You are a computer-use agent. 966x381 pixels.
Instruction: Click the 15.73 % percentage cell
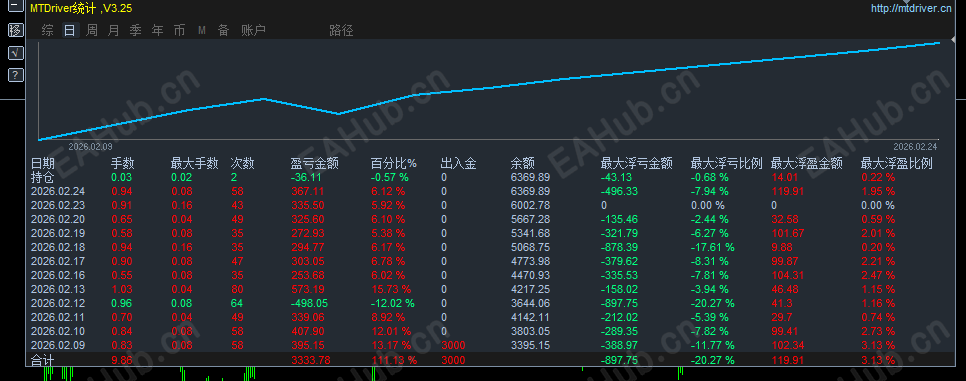[x=391, y=289]
